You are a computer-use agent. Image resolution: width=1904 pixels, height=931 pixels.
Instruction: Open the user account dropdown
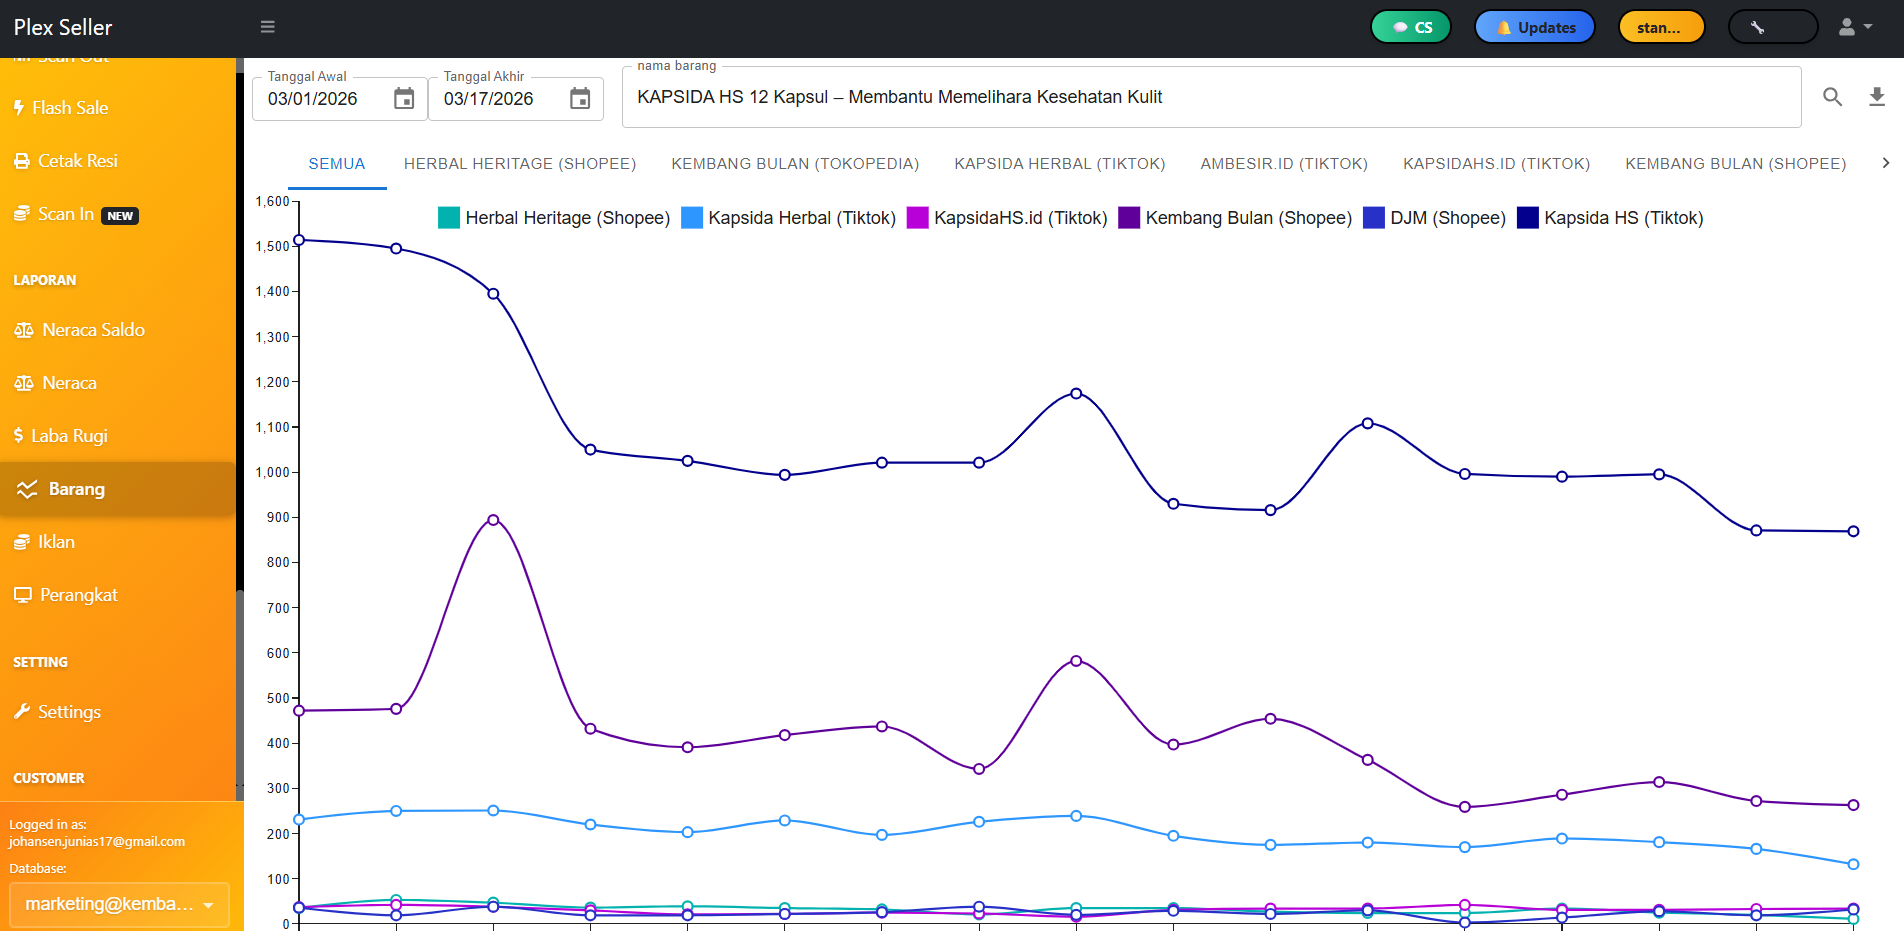(x=1855, y=27)
